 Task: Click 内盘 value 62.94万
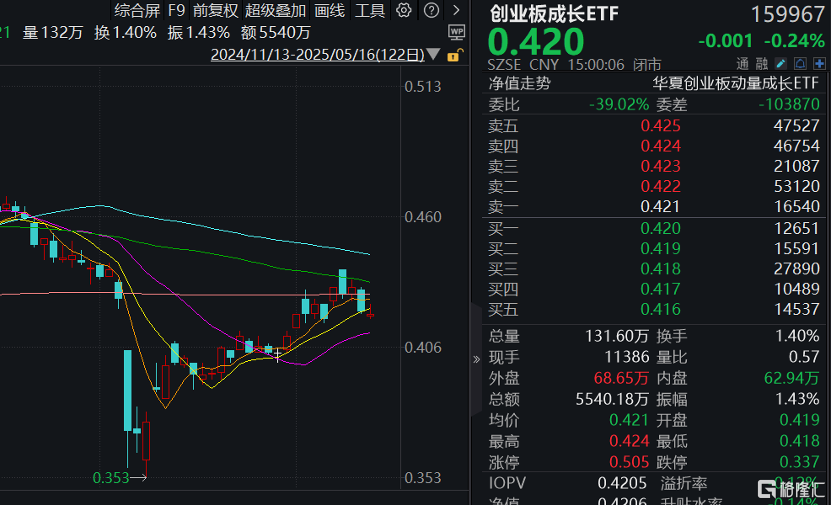(792, 378)
